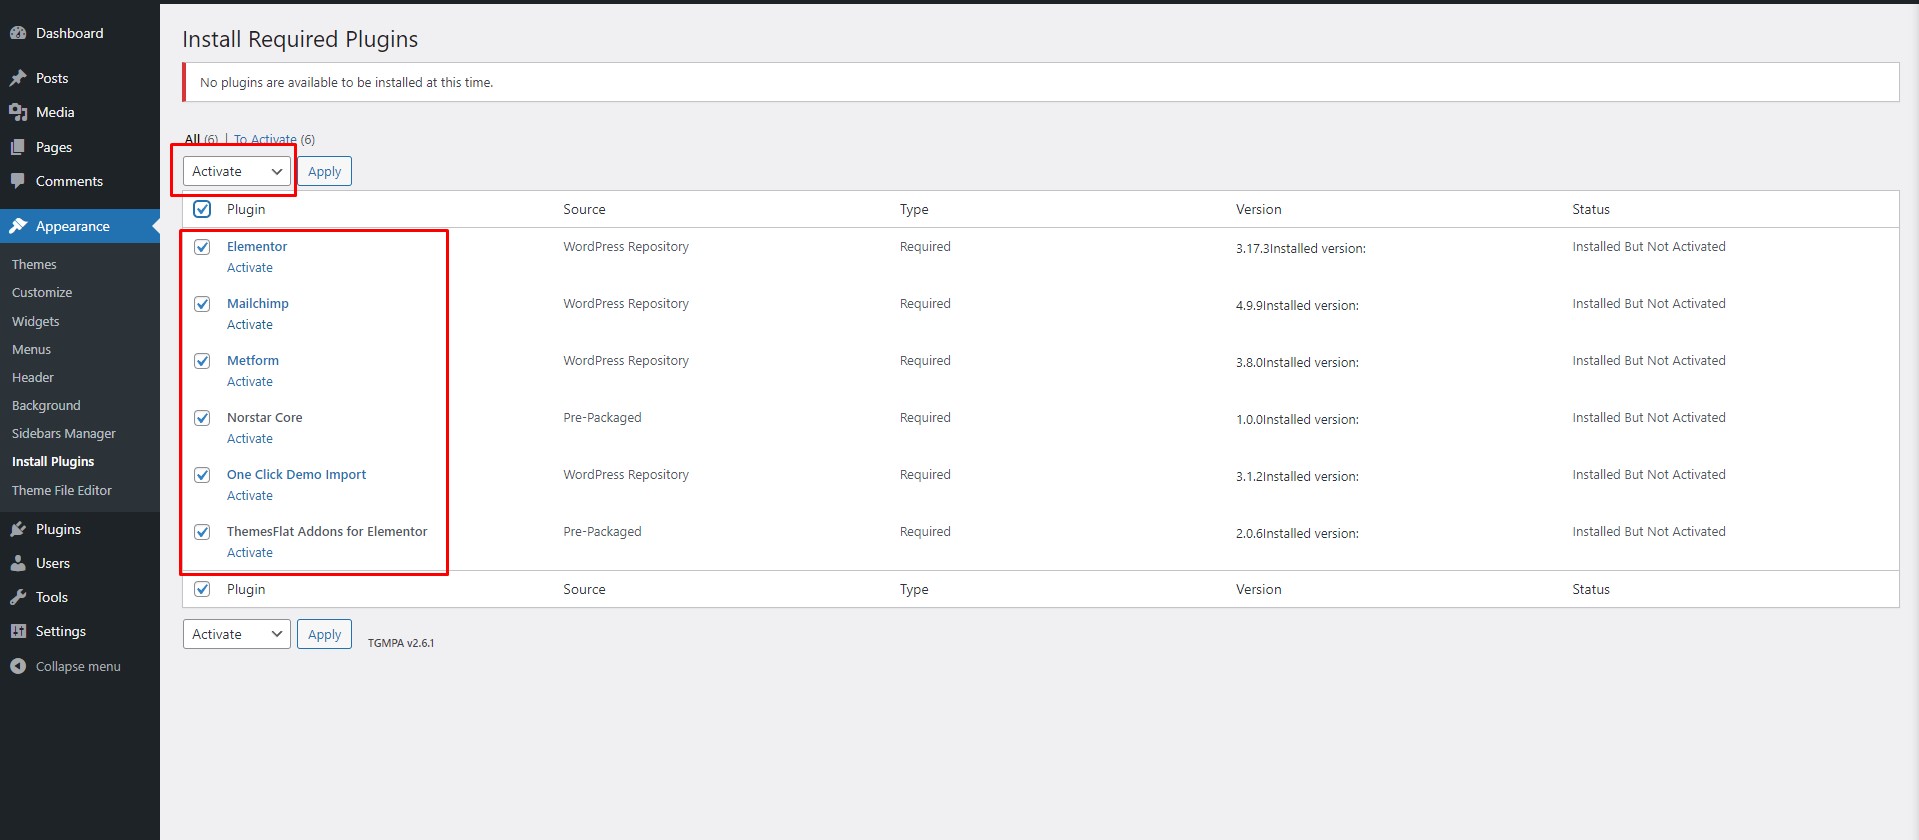Click the Users person icon
Image resolution: width=1919 pixels, height=840 pixels.
click(18, 563)
